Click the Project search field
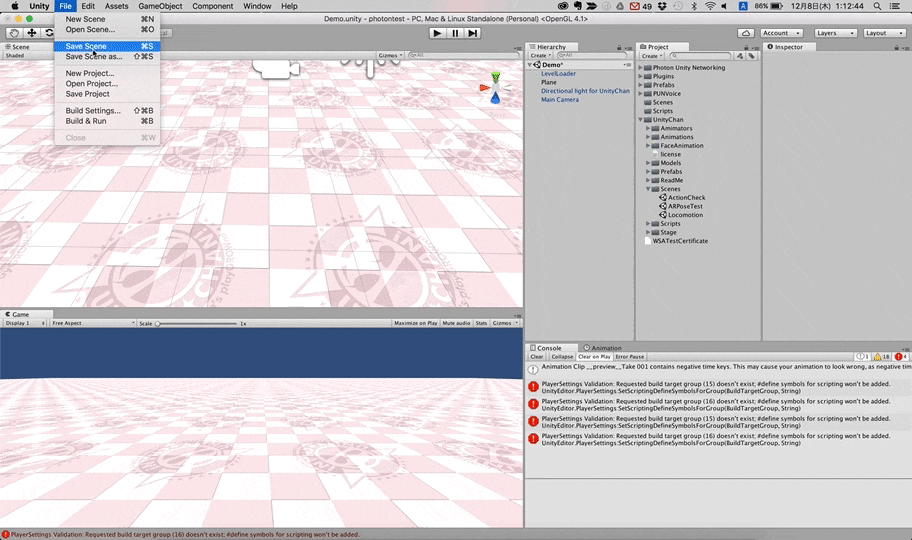The image size is (912, 540). (700, 56)
